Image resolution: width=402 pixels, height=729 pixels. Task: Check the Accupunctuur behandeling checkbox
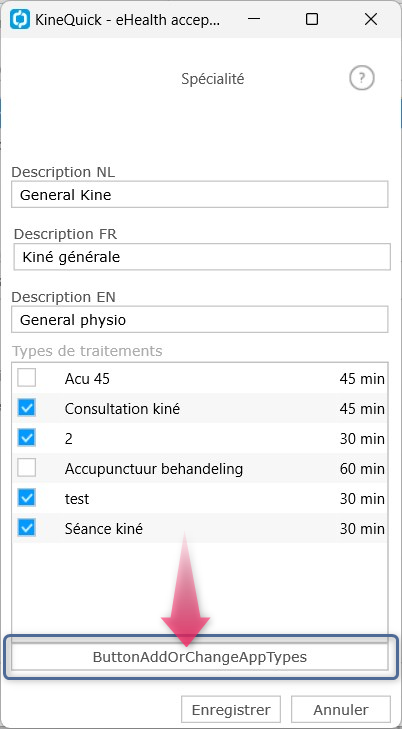(26, 468)
